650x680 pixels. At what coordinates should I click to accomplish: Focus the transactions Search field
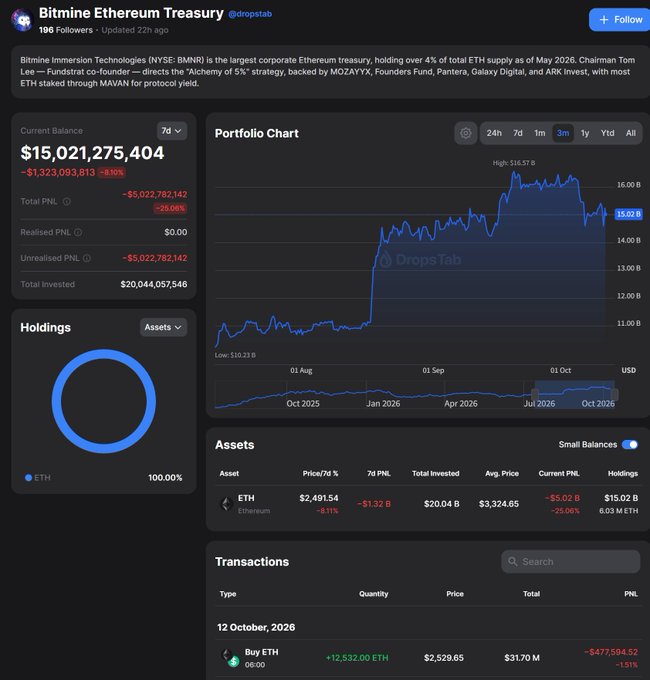tap(571, 562)
